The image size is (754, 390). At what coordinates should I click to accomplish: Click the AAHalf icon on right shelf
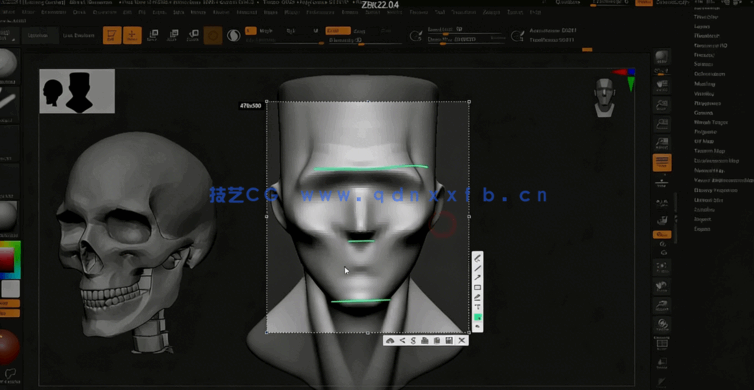(x=662, y=143)
